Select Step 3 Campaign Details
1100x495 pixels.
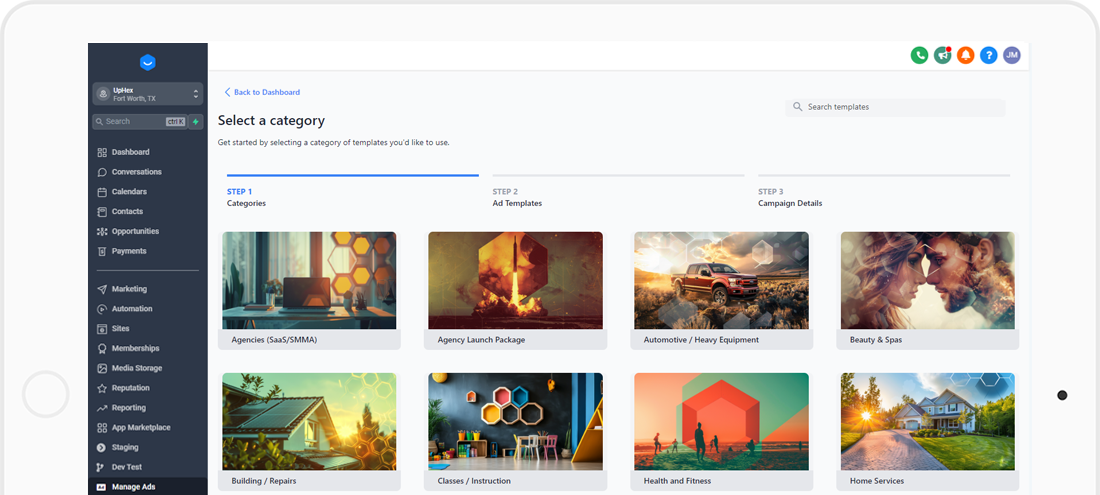(x=790, y=197)
